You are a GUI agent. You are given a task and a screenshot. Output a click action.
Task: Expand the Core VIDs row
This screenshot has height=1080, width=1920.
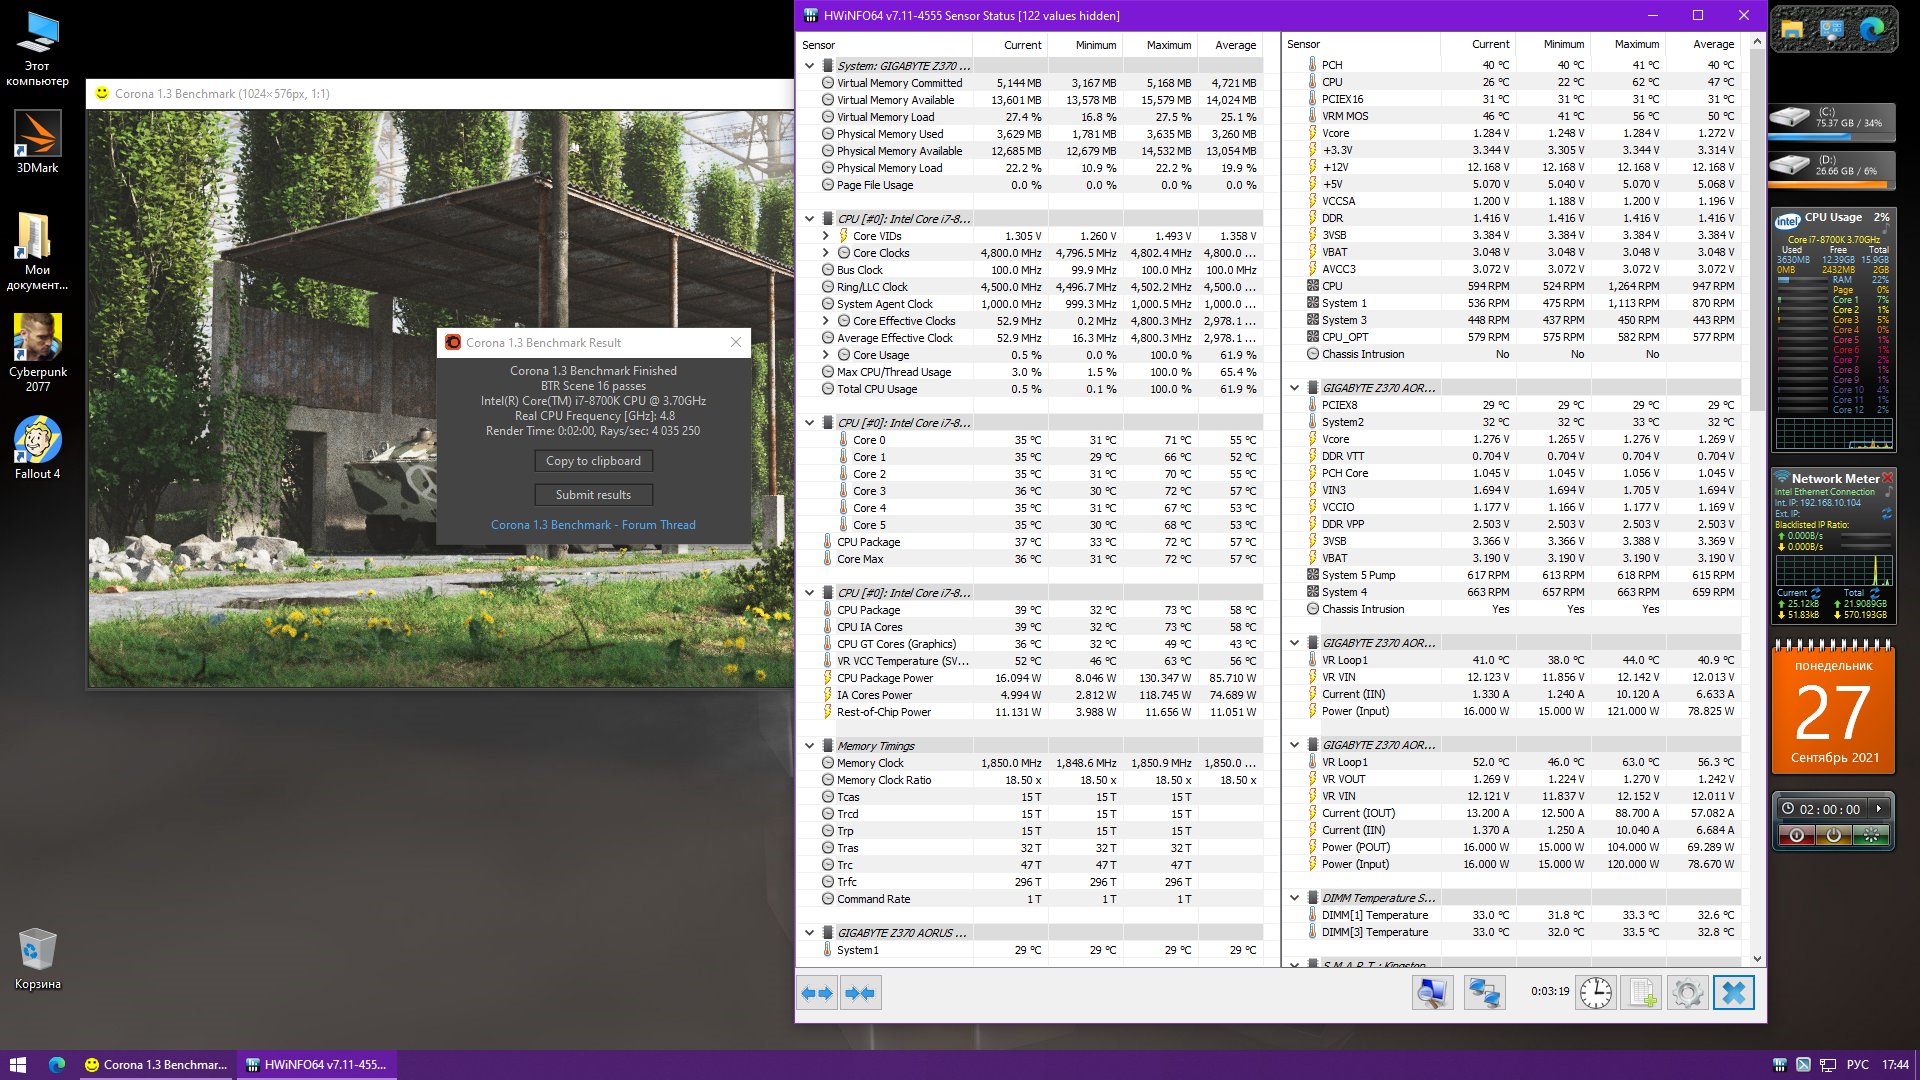[x=826, y=236]
